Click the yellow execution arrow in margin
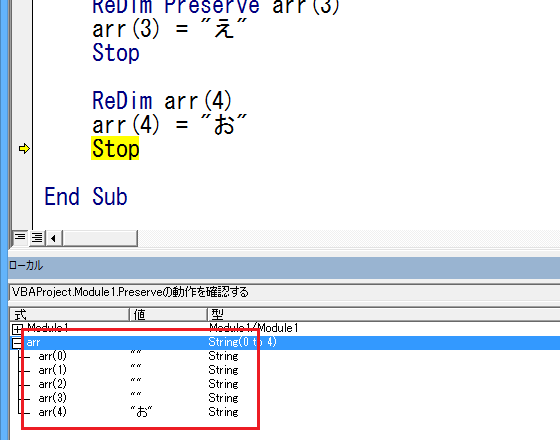This screenshot has width=560, height=440. pos(24,149)
